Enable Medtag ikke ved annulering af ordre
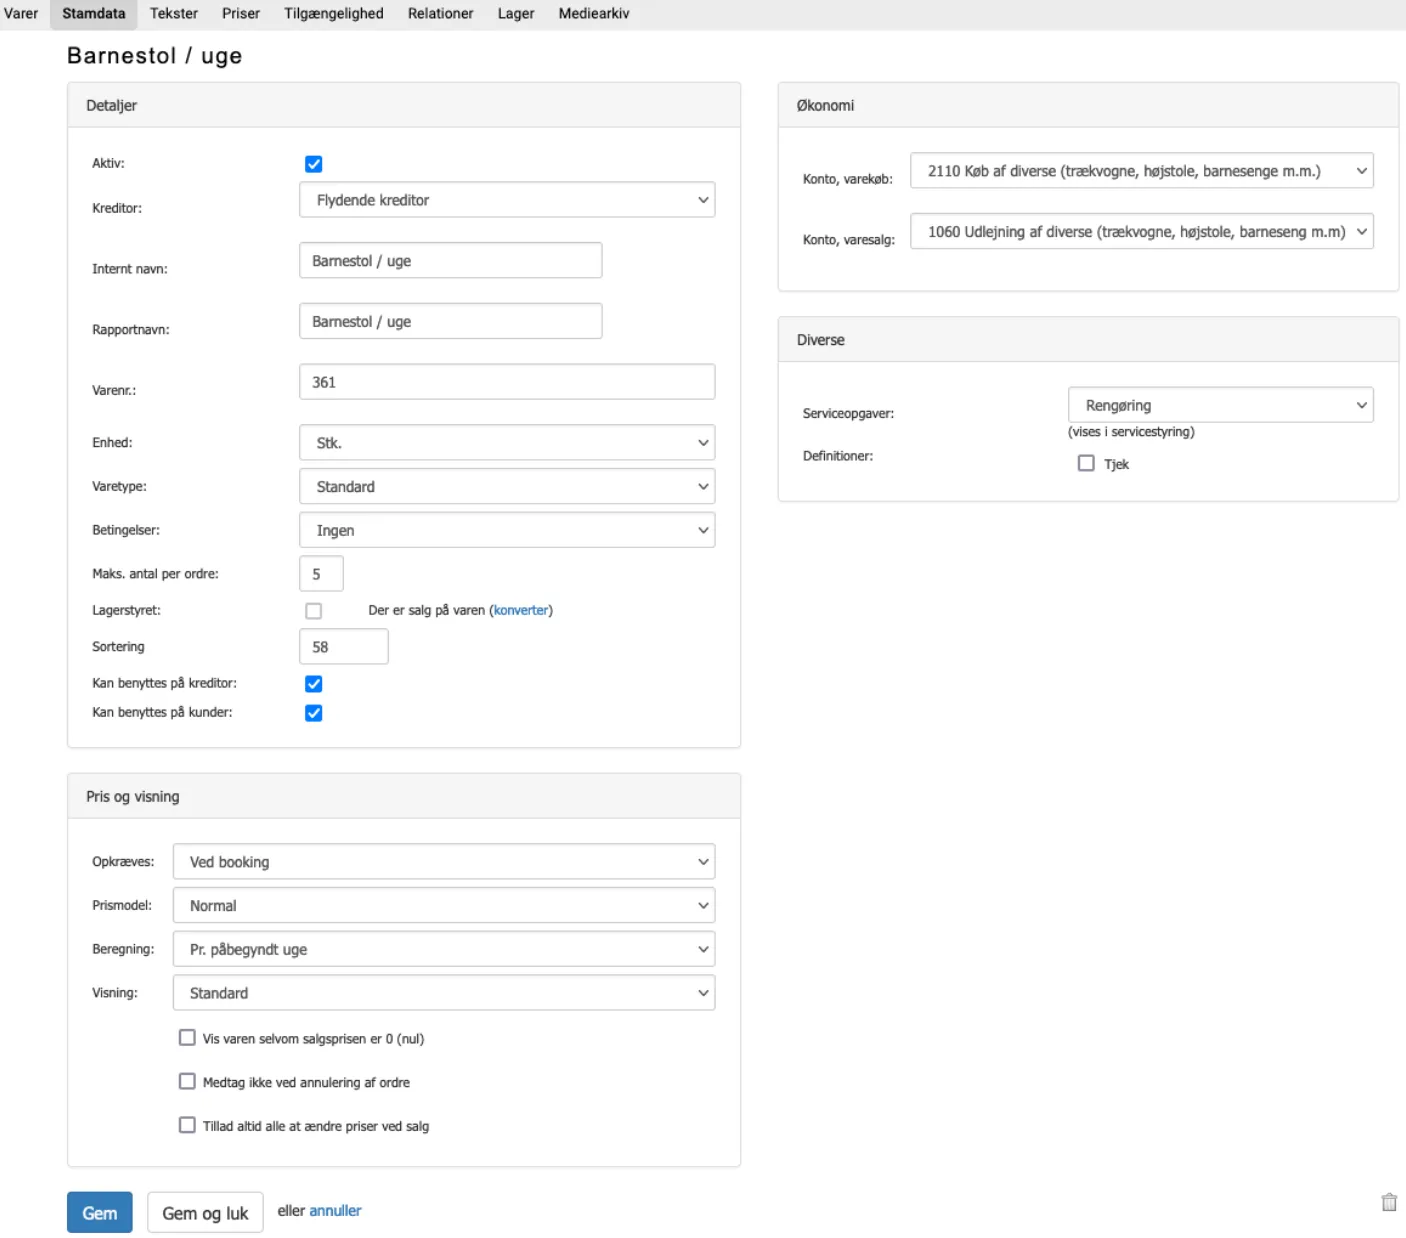Screen dimensions: 1406x1238 187,1081
